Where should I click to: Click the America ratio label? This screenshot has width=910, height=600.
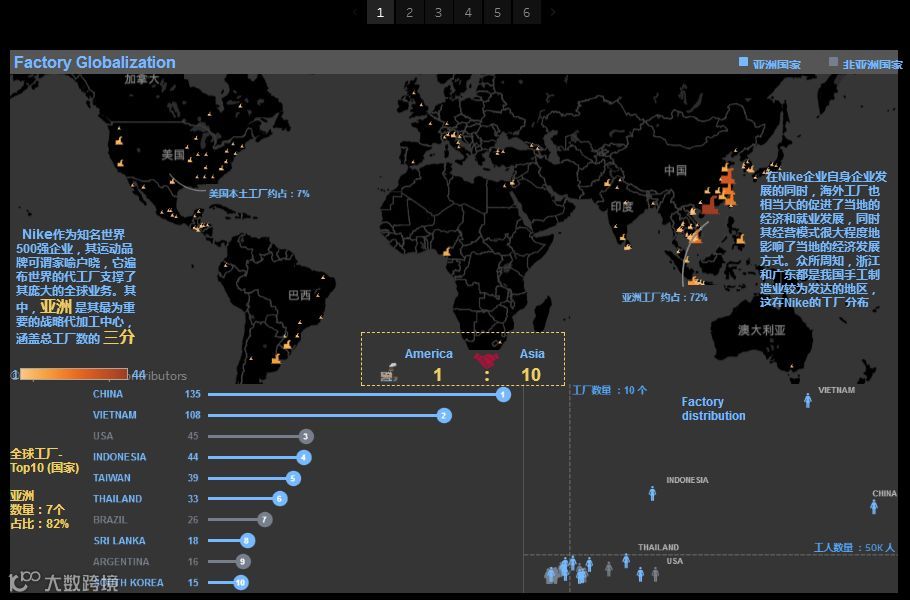pyautogui.click(x=428, y=353)
